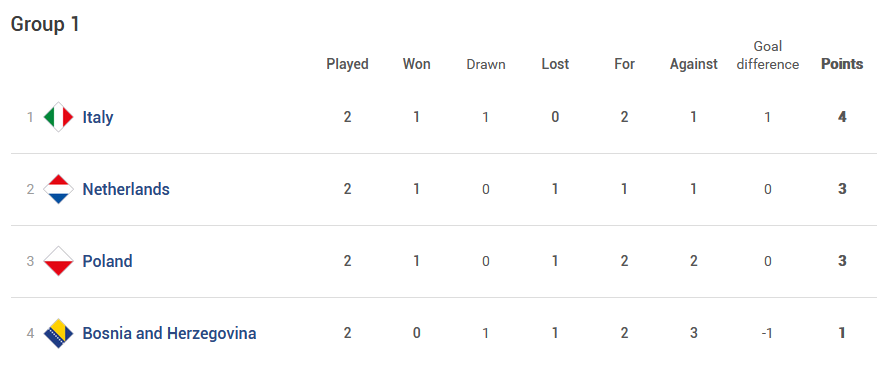Open the Netherlands team link
This screenshot has height=367, width=882.
click(126, 189)
